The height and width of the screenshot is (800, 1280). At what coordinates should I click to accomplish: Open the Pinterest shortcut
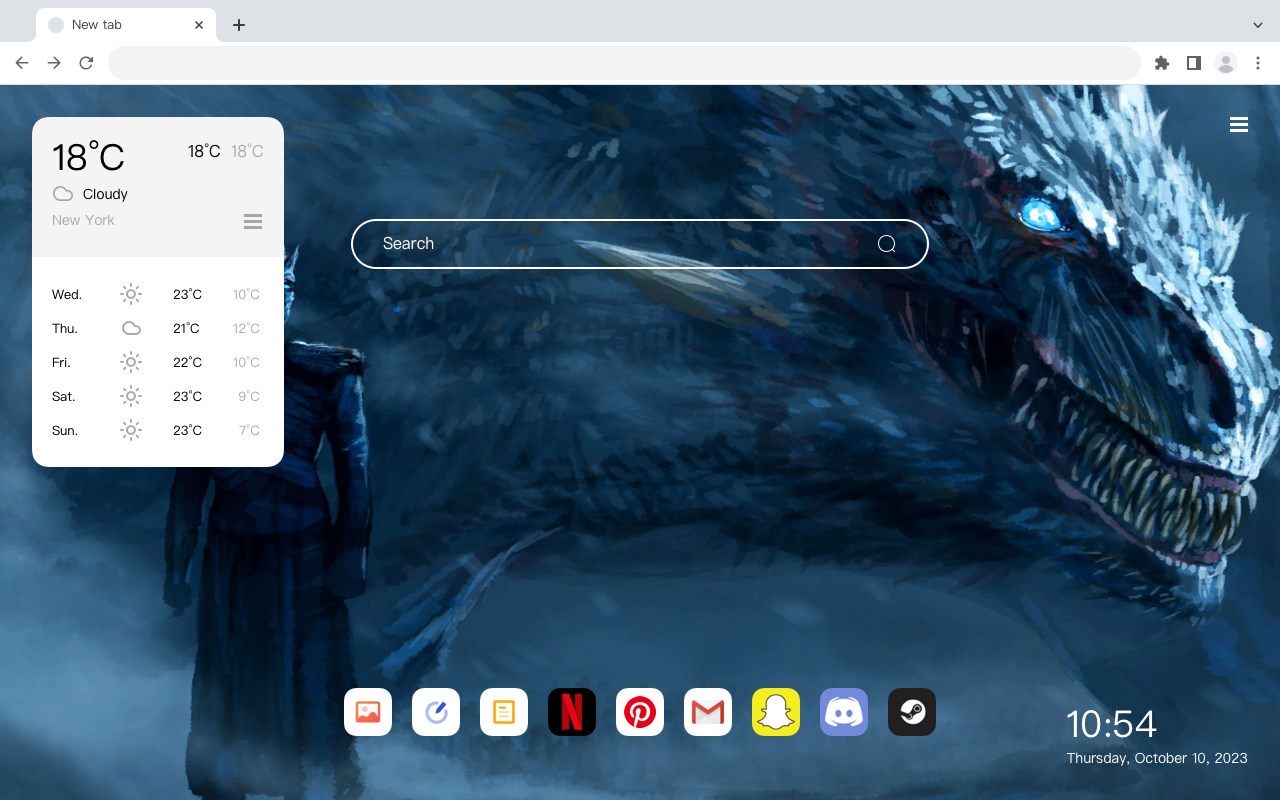click(640, 712)
